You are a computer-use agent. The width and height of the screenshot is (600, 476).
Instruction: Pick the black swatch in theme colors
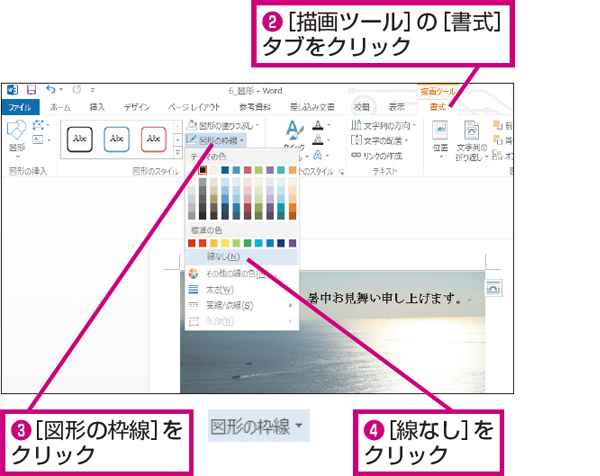pyautogui.click(x=203, y=171)
